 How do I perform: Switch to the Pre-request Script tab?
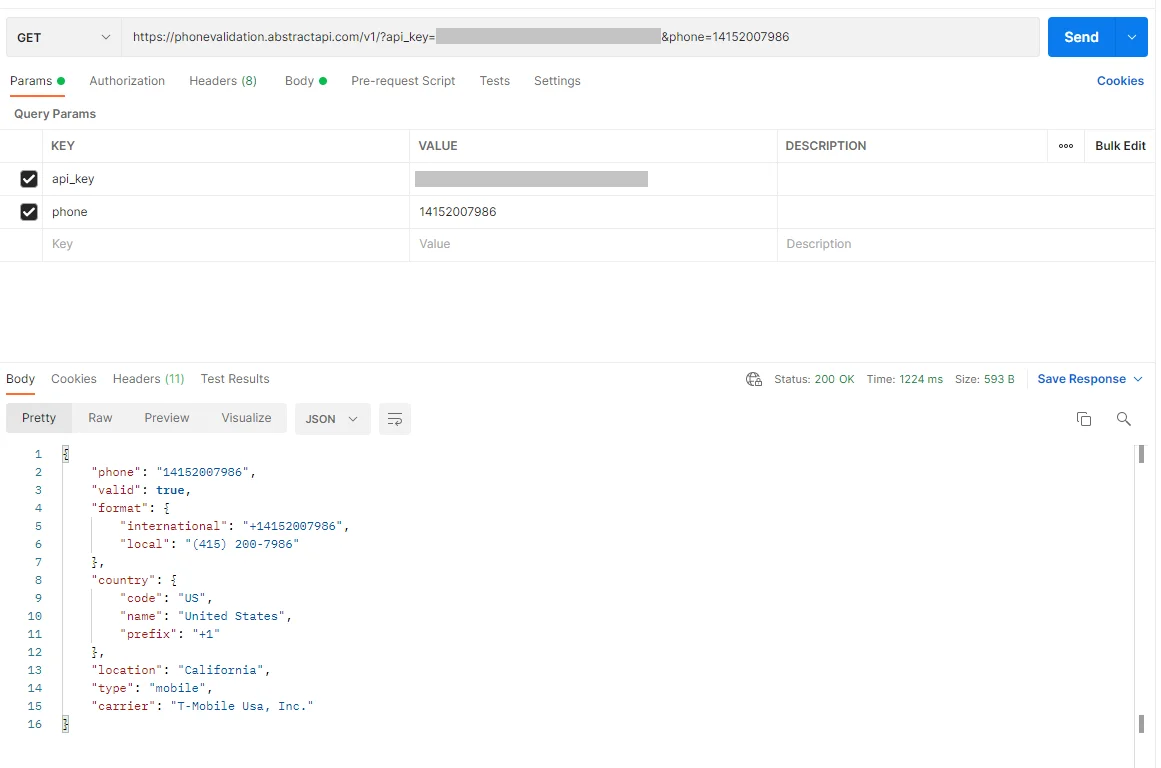point(403,81)
